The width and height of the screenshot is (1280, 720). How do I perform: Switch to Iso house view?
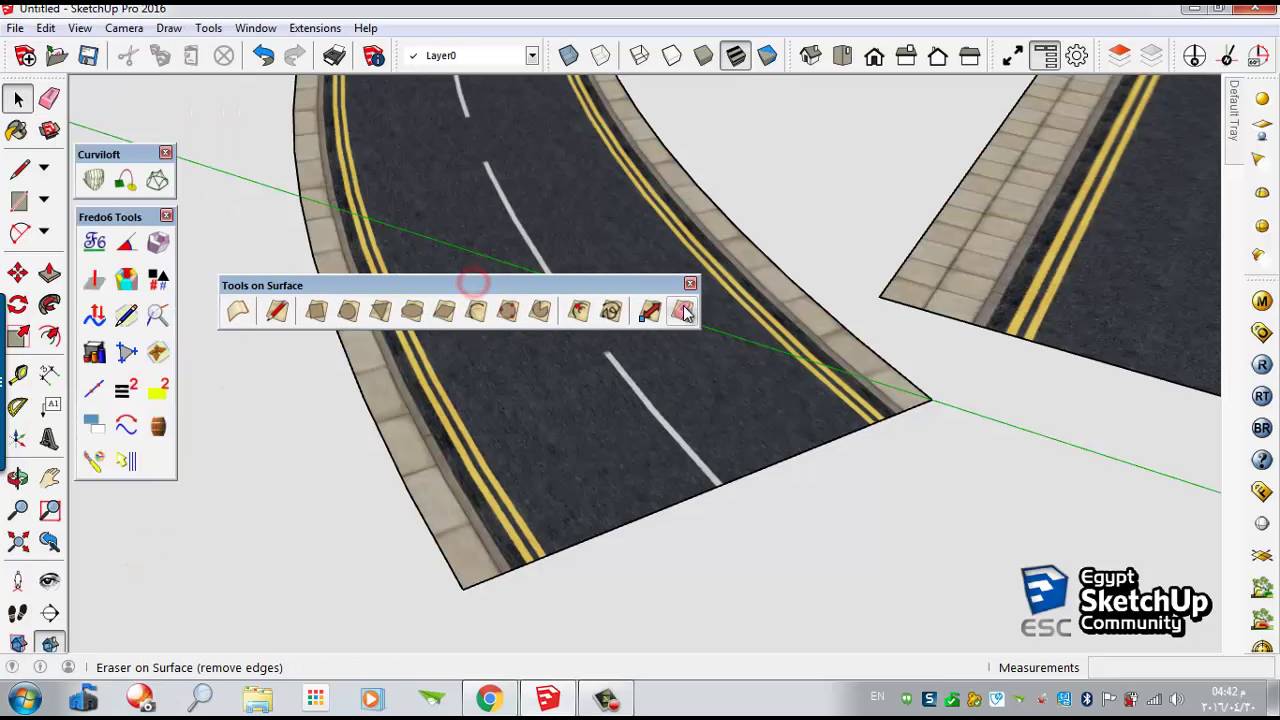[811, 56]
